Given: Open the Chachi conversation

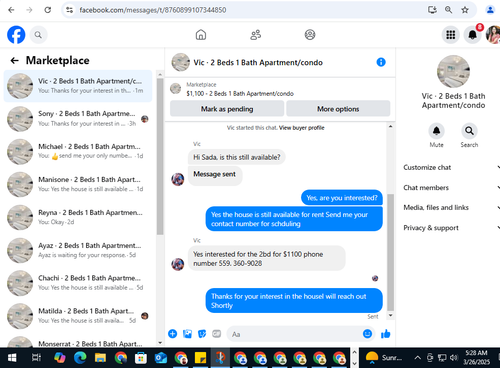Looking at the screenshot, I should [78, 283].
